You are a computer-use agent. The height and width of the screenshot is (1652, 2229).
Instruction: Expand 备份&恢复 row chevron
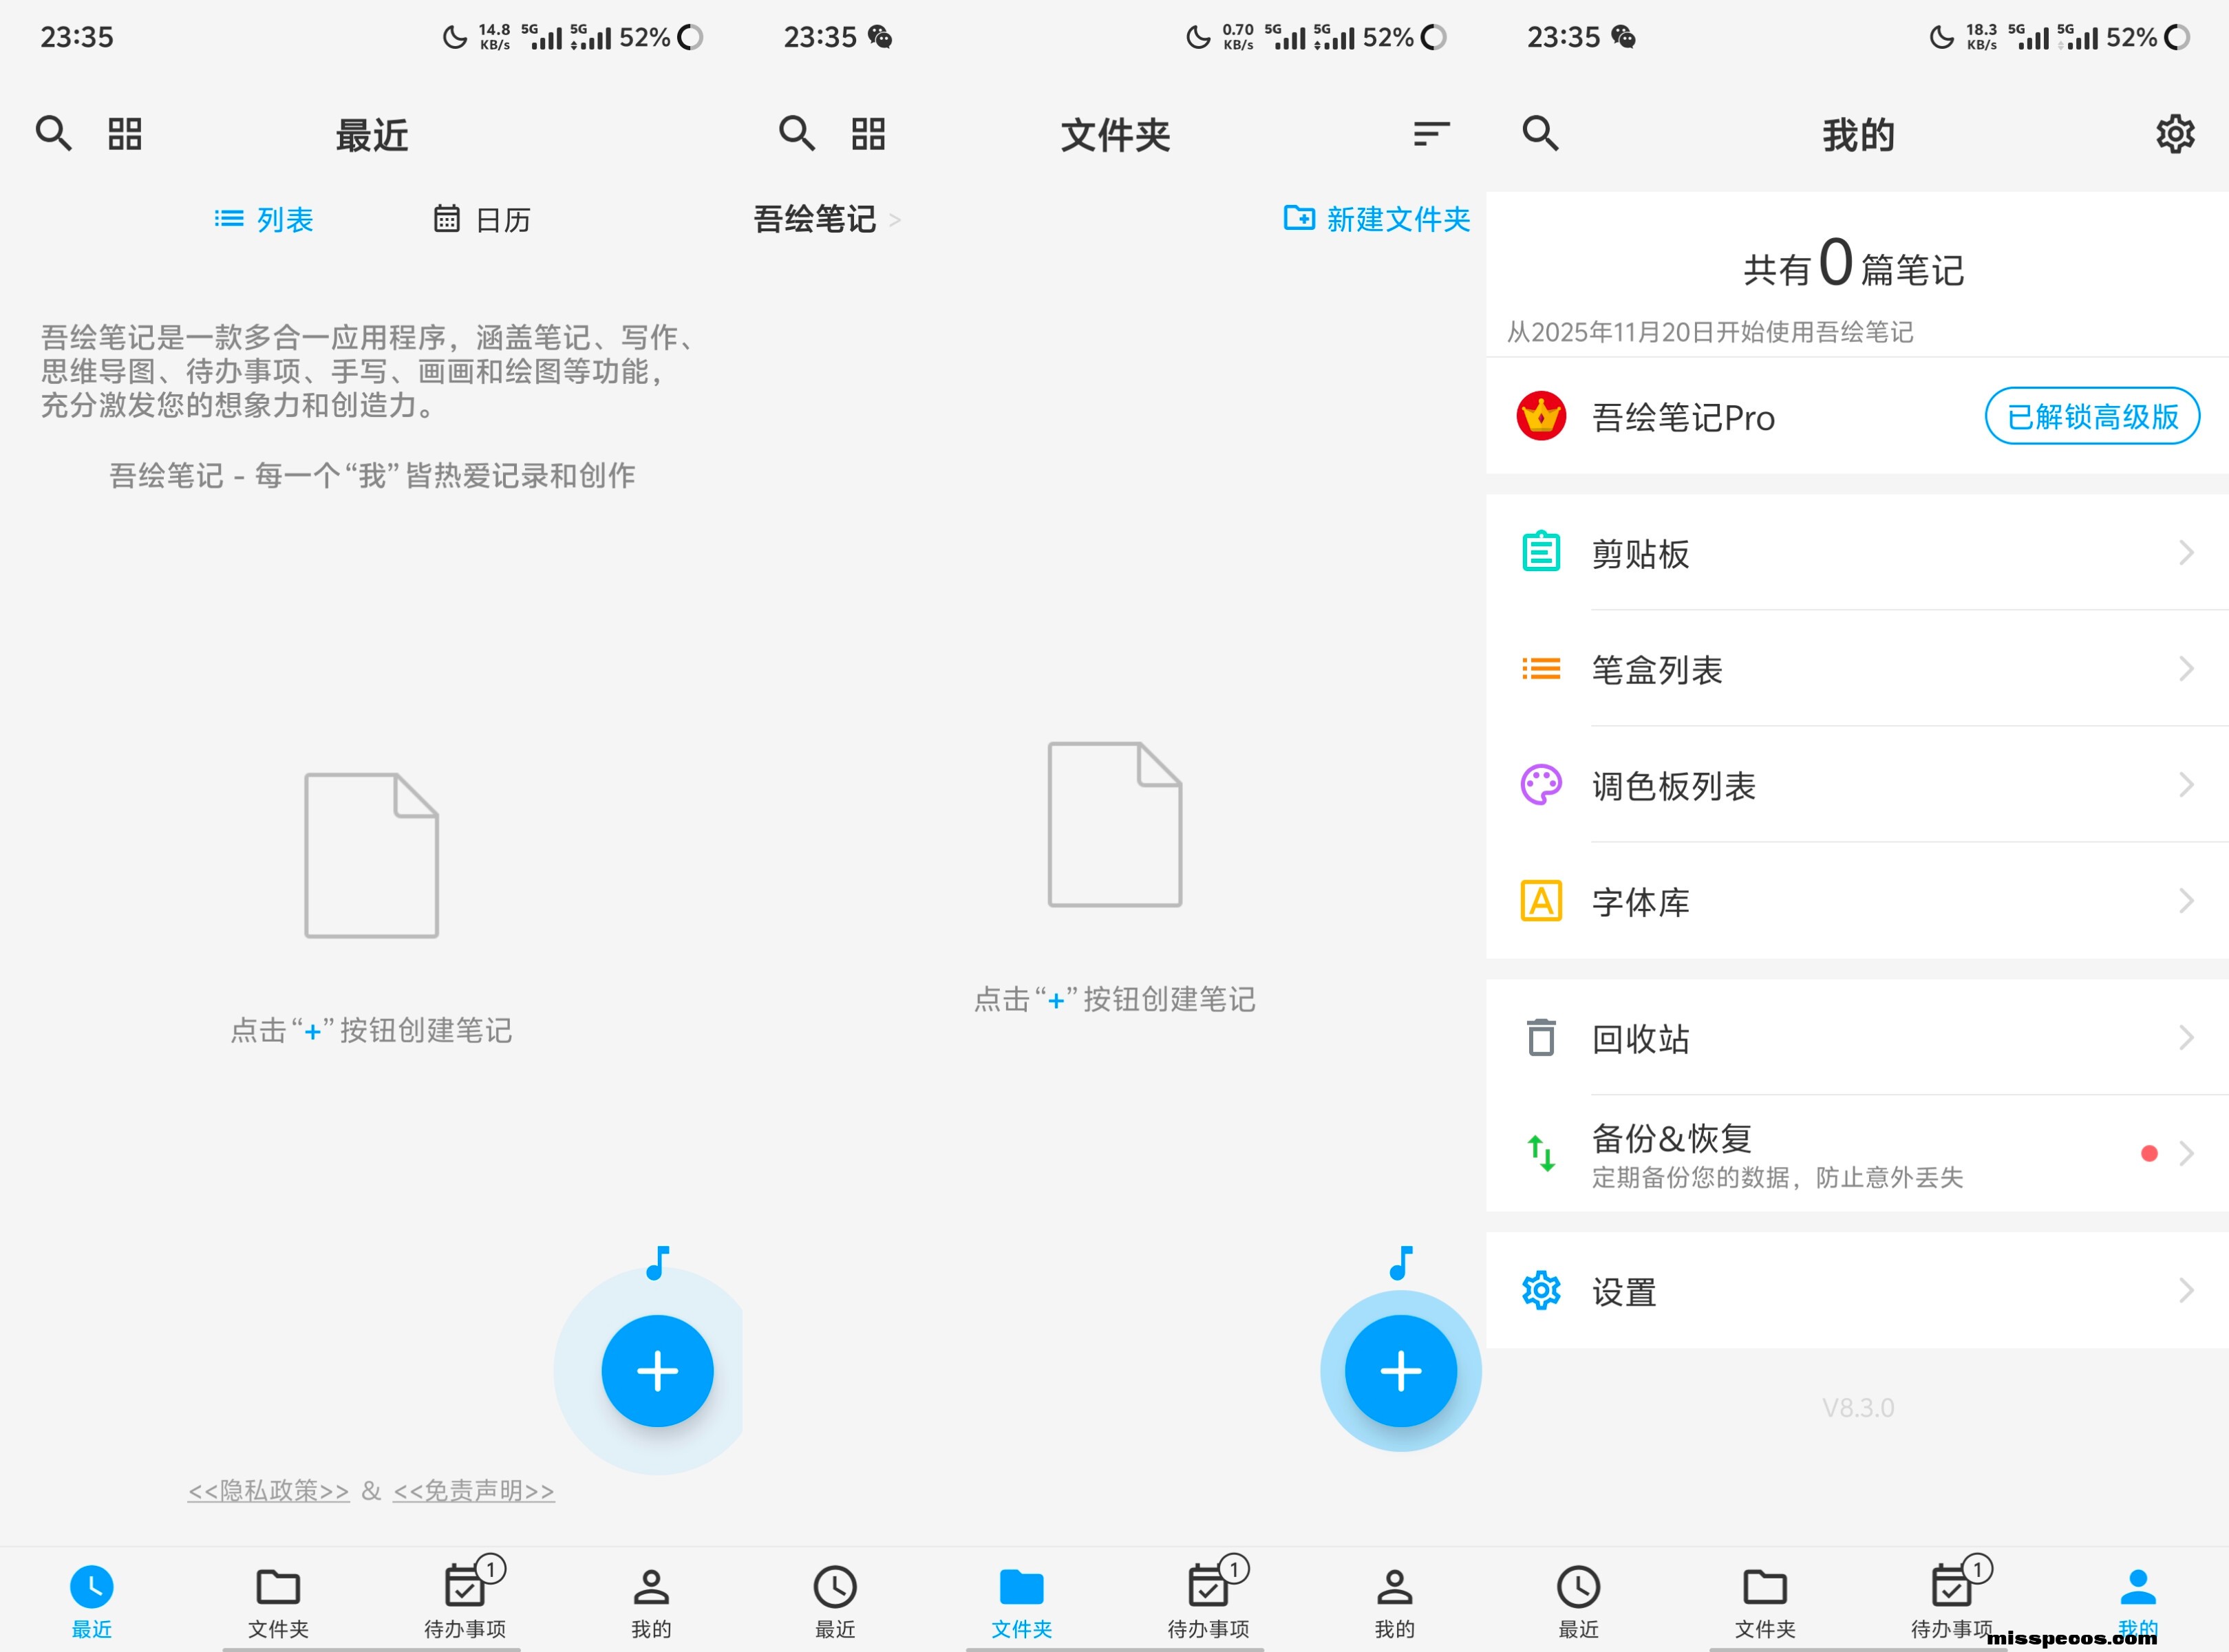click(2186, 1153)
